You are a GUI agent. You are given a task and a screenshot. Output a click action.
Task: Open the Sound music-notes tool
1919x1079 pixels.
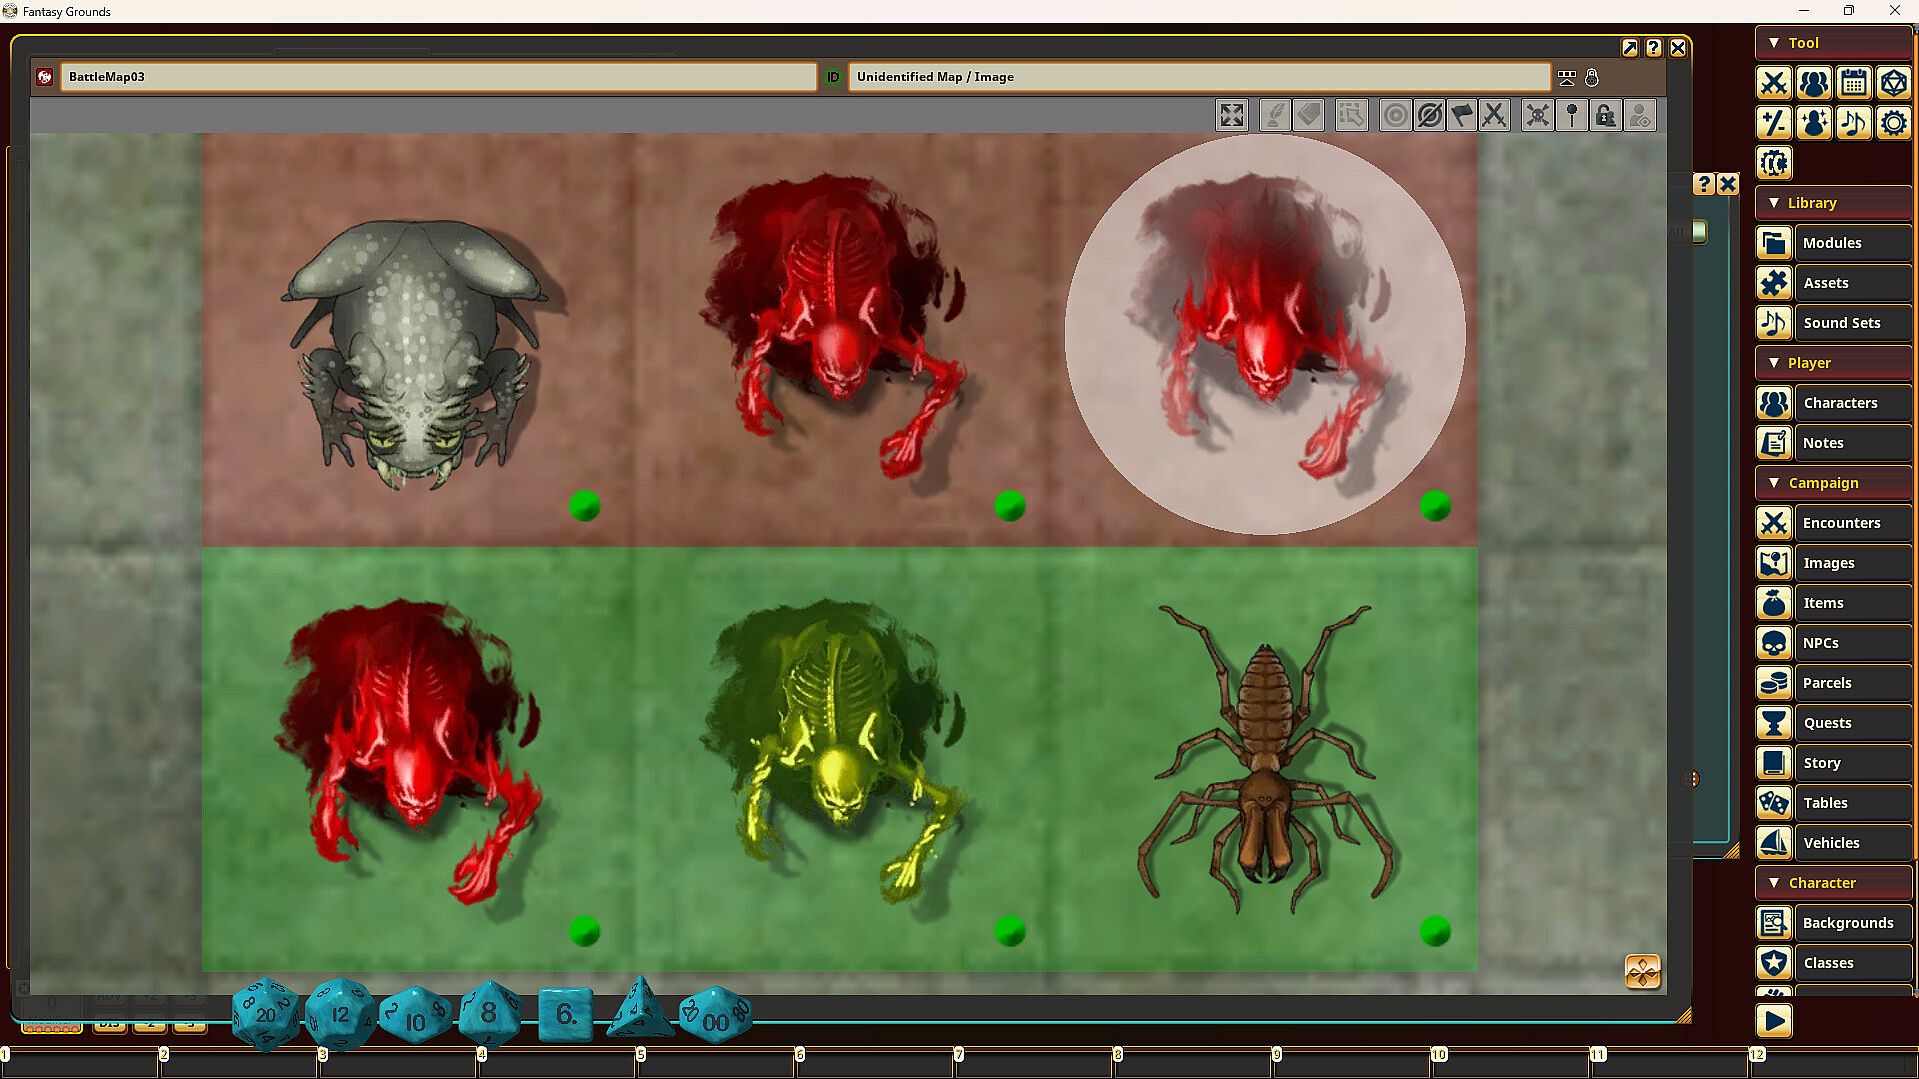[1853, 123]
